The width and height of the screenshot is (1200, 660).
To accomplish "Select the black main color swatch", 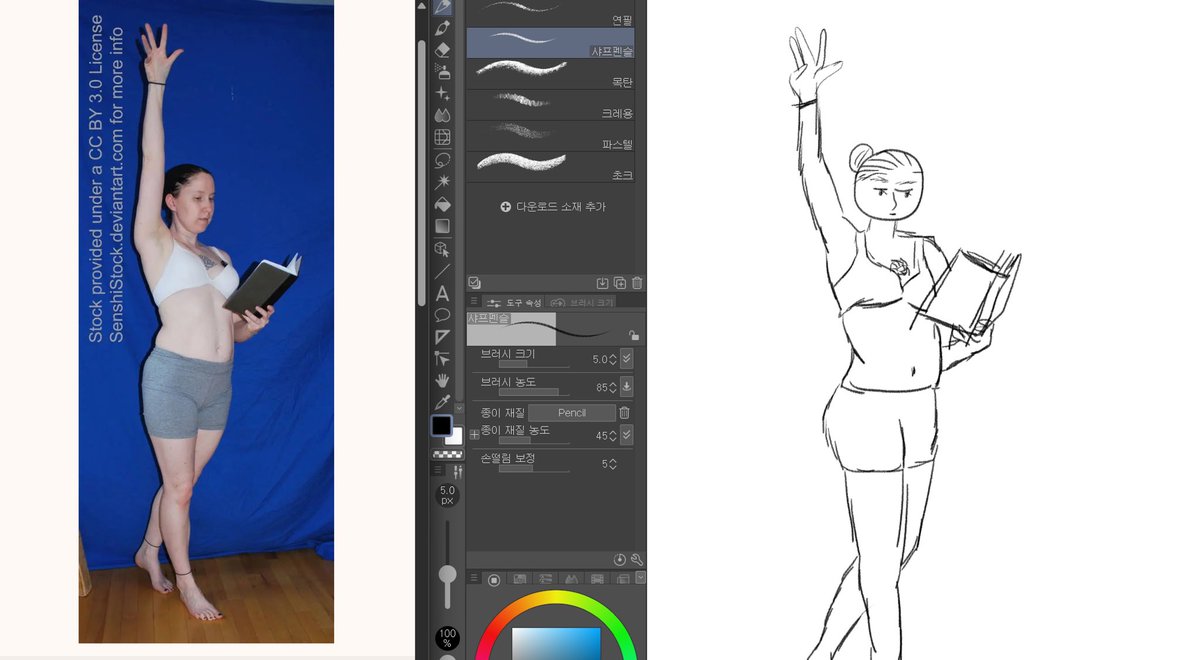I will click(442, 425).
